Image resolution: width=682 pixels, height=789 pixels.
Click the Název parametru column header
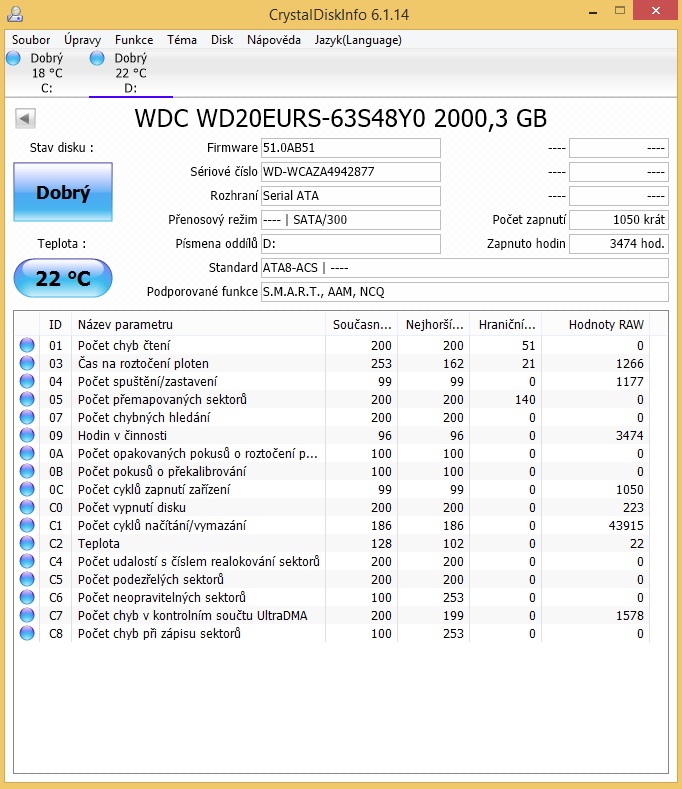pos(199,325)
